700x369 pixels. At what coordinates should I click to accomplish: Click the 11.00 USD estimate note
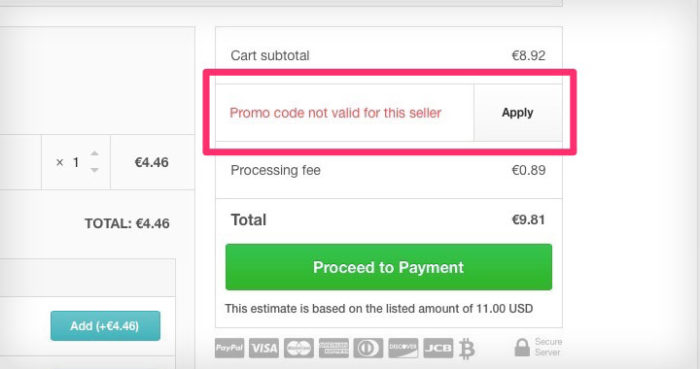pyautogui.click(x=379, y=309)
